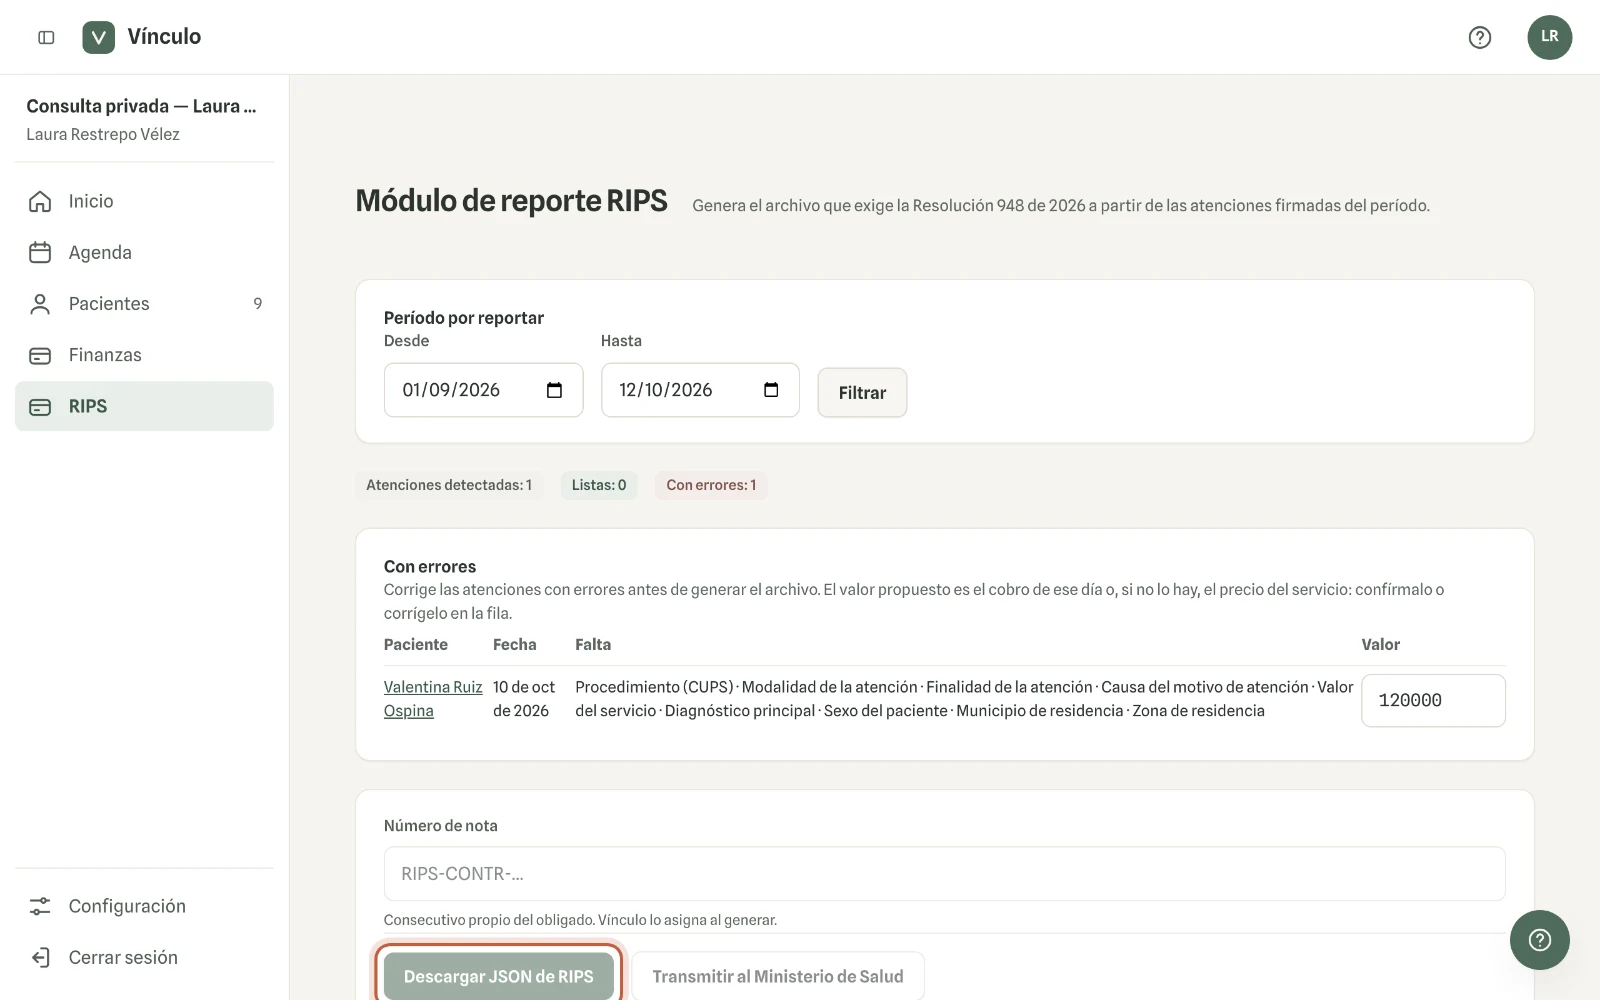Open the Agenda section
1600x1000 pixels.
point(144,253)
